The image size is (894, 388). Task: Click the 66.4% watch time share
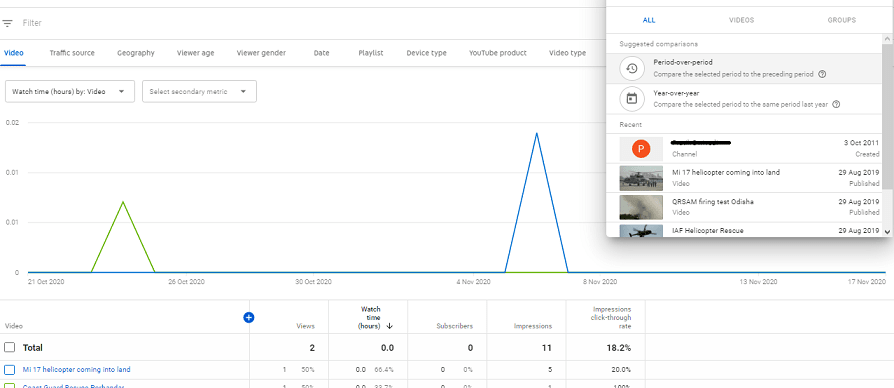[385, 370]
